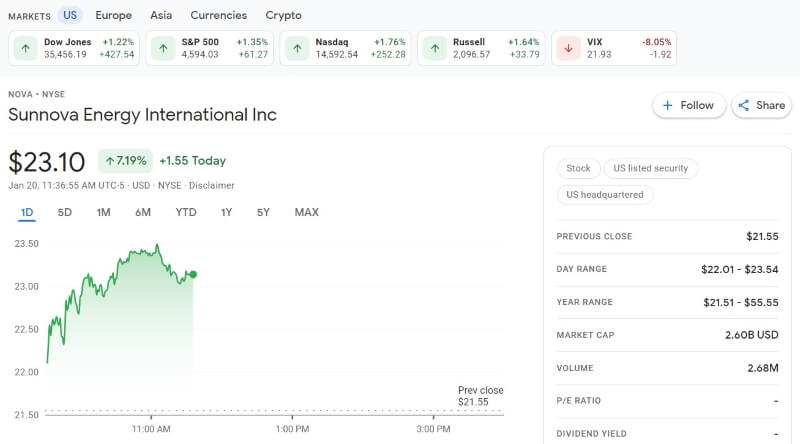Click the Previous Close value $21.55
The height and width of the screenshot is (444, 800).
pos(762,236)
